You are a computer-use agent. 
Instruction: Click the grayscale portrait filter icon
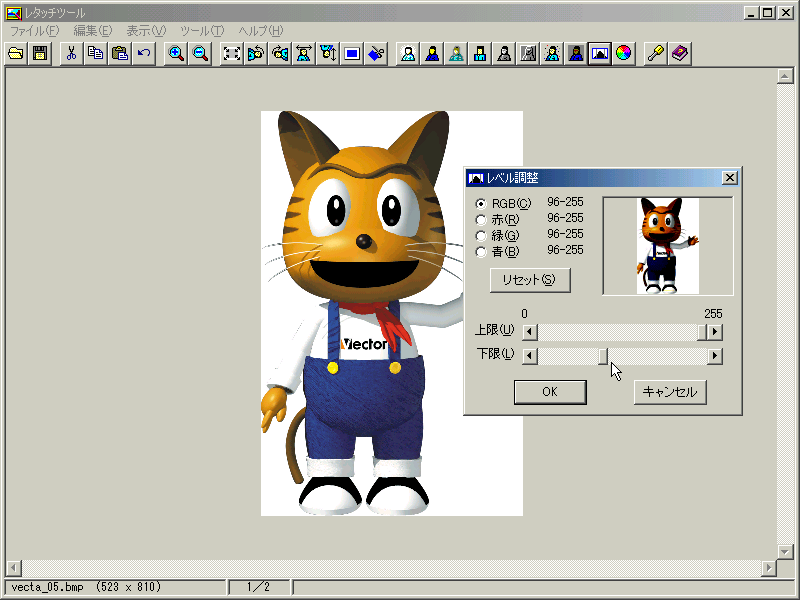pyautogui.click(x=504, y=53)
